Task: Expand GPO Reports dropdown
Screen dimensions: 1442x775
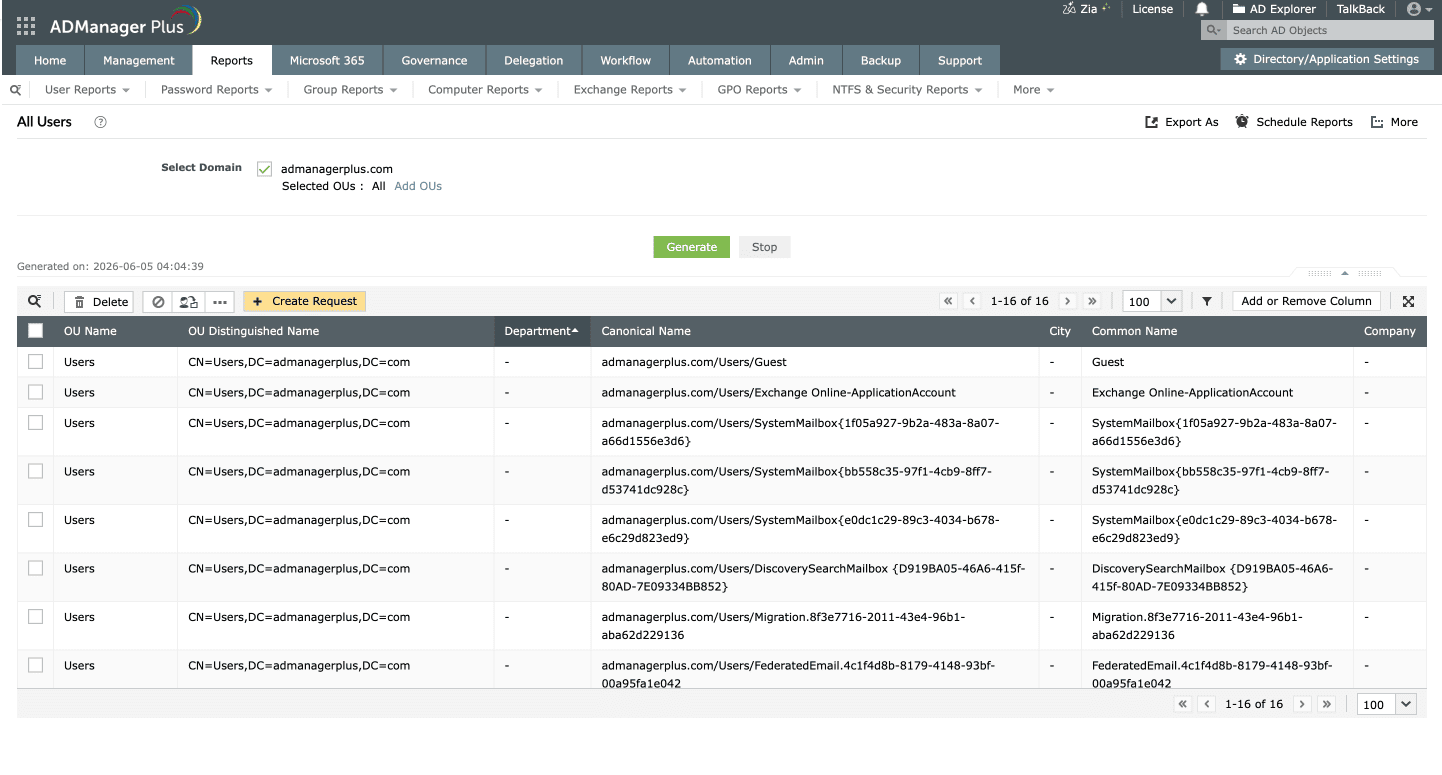Action: [x=759, y=90]
